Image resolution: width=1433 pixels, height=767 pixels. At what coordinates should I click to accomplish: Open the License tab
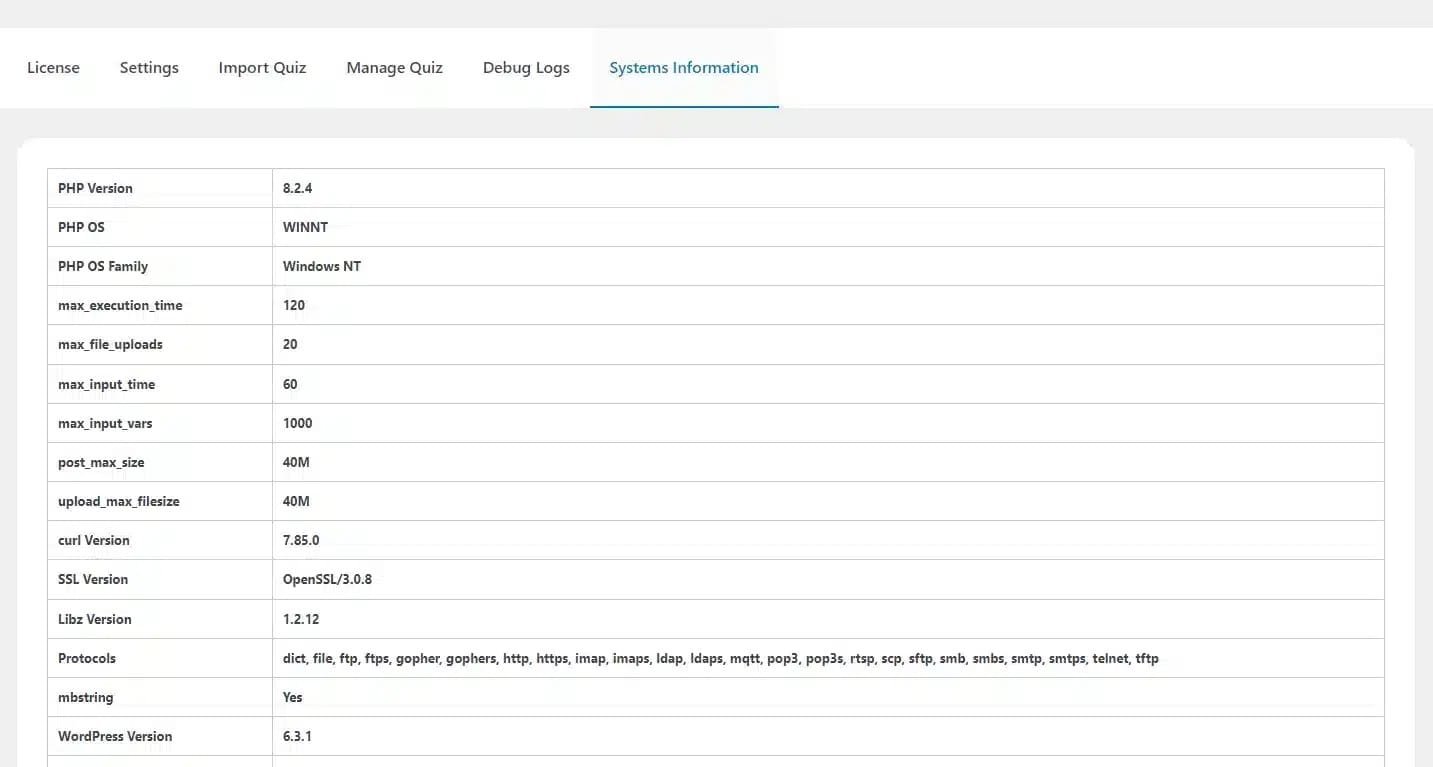coord(53,68)
